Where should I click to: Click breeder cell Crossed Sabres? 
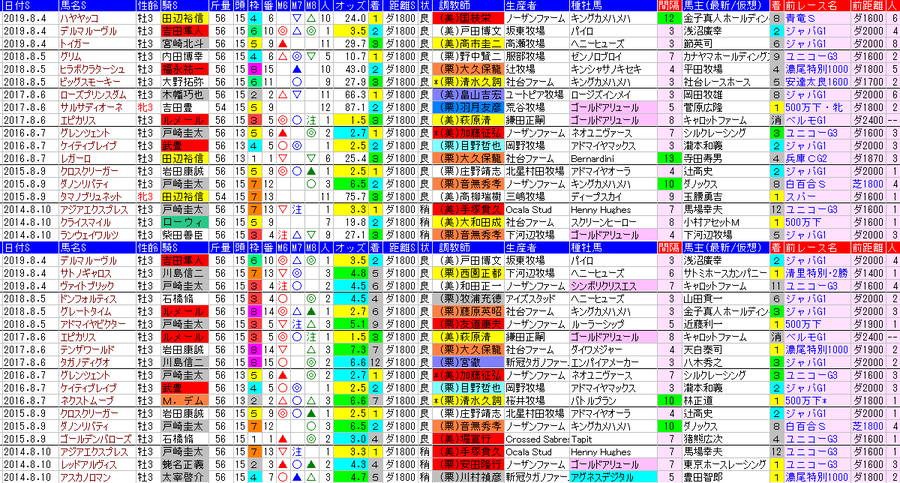click(x=536, y=439)
